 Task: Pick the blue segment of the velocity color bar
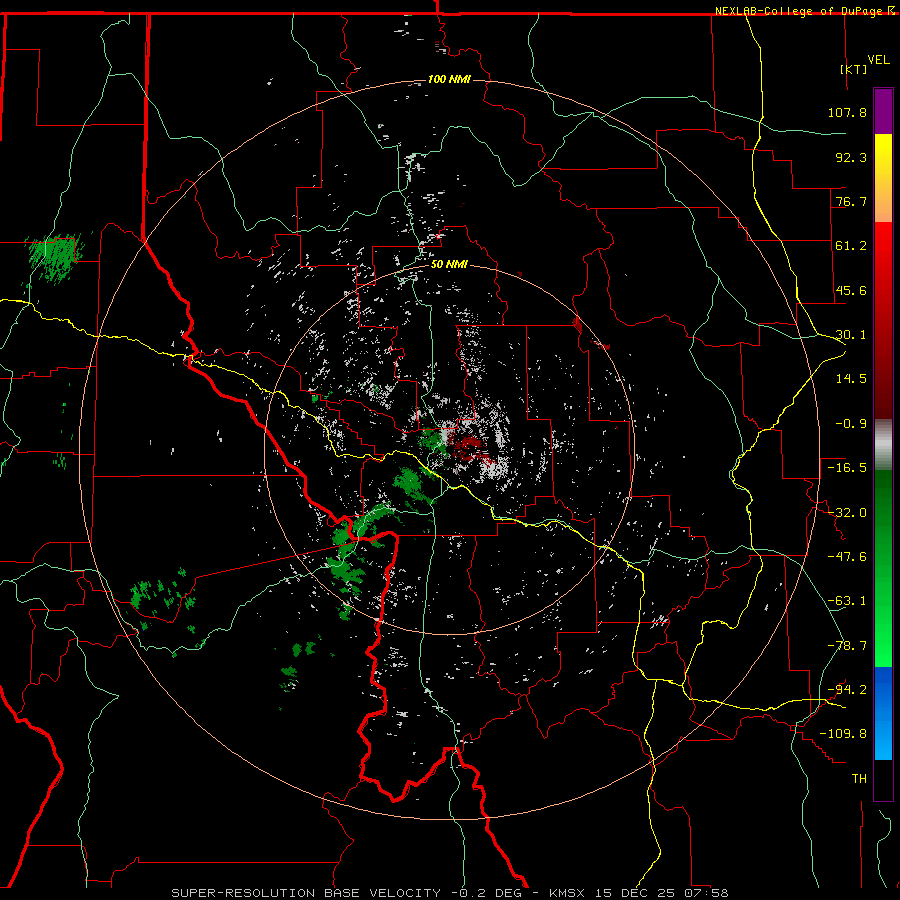[x=883, y=713]
